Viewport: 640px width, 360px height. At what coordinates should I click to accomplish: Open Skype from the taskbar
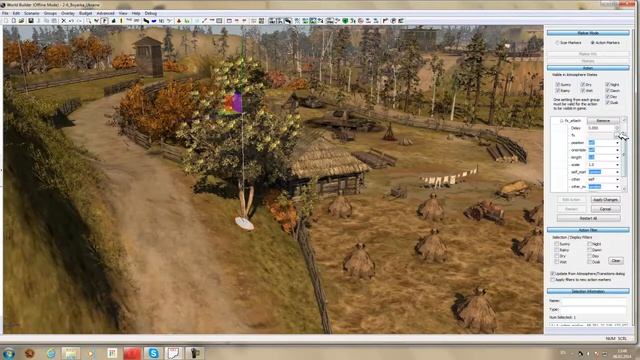tap(153, 353)
